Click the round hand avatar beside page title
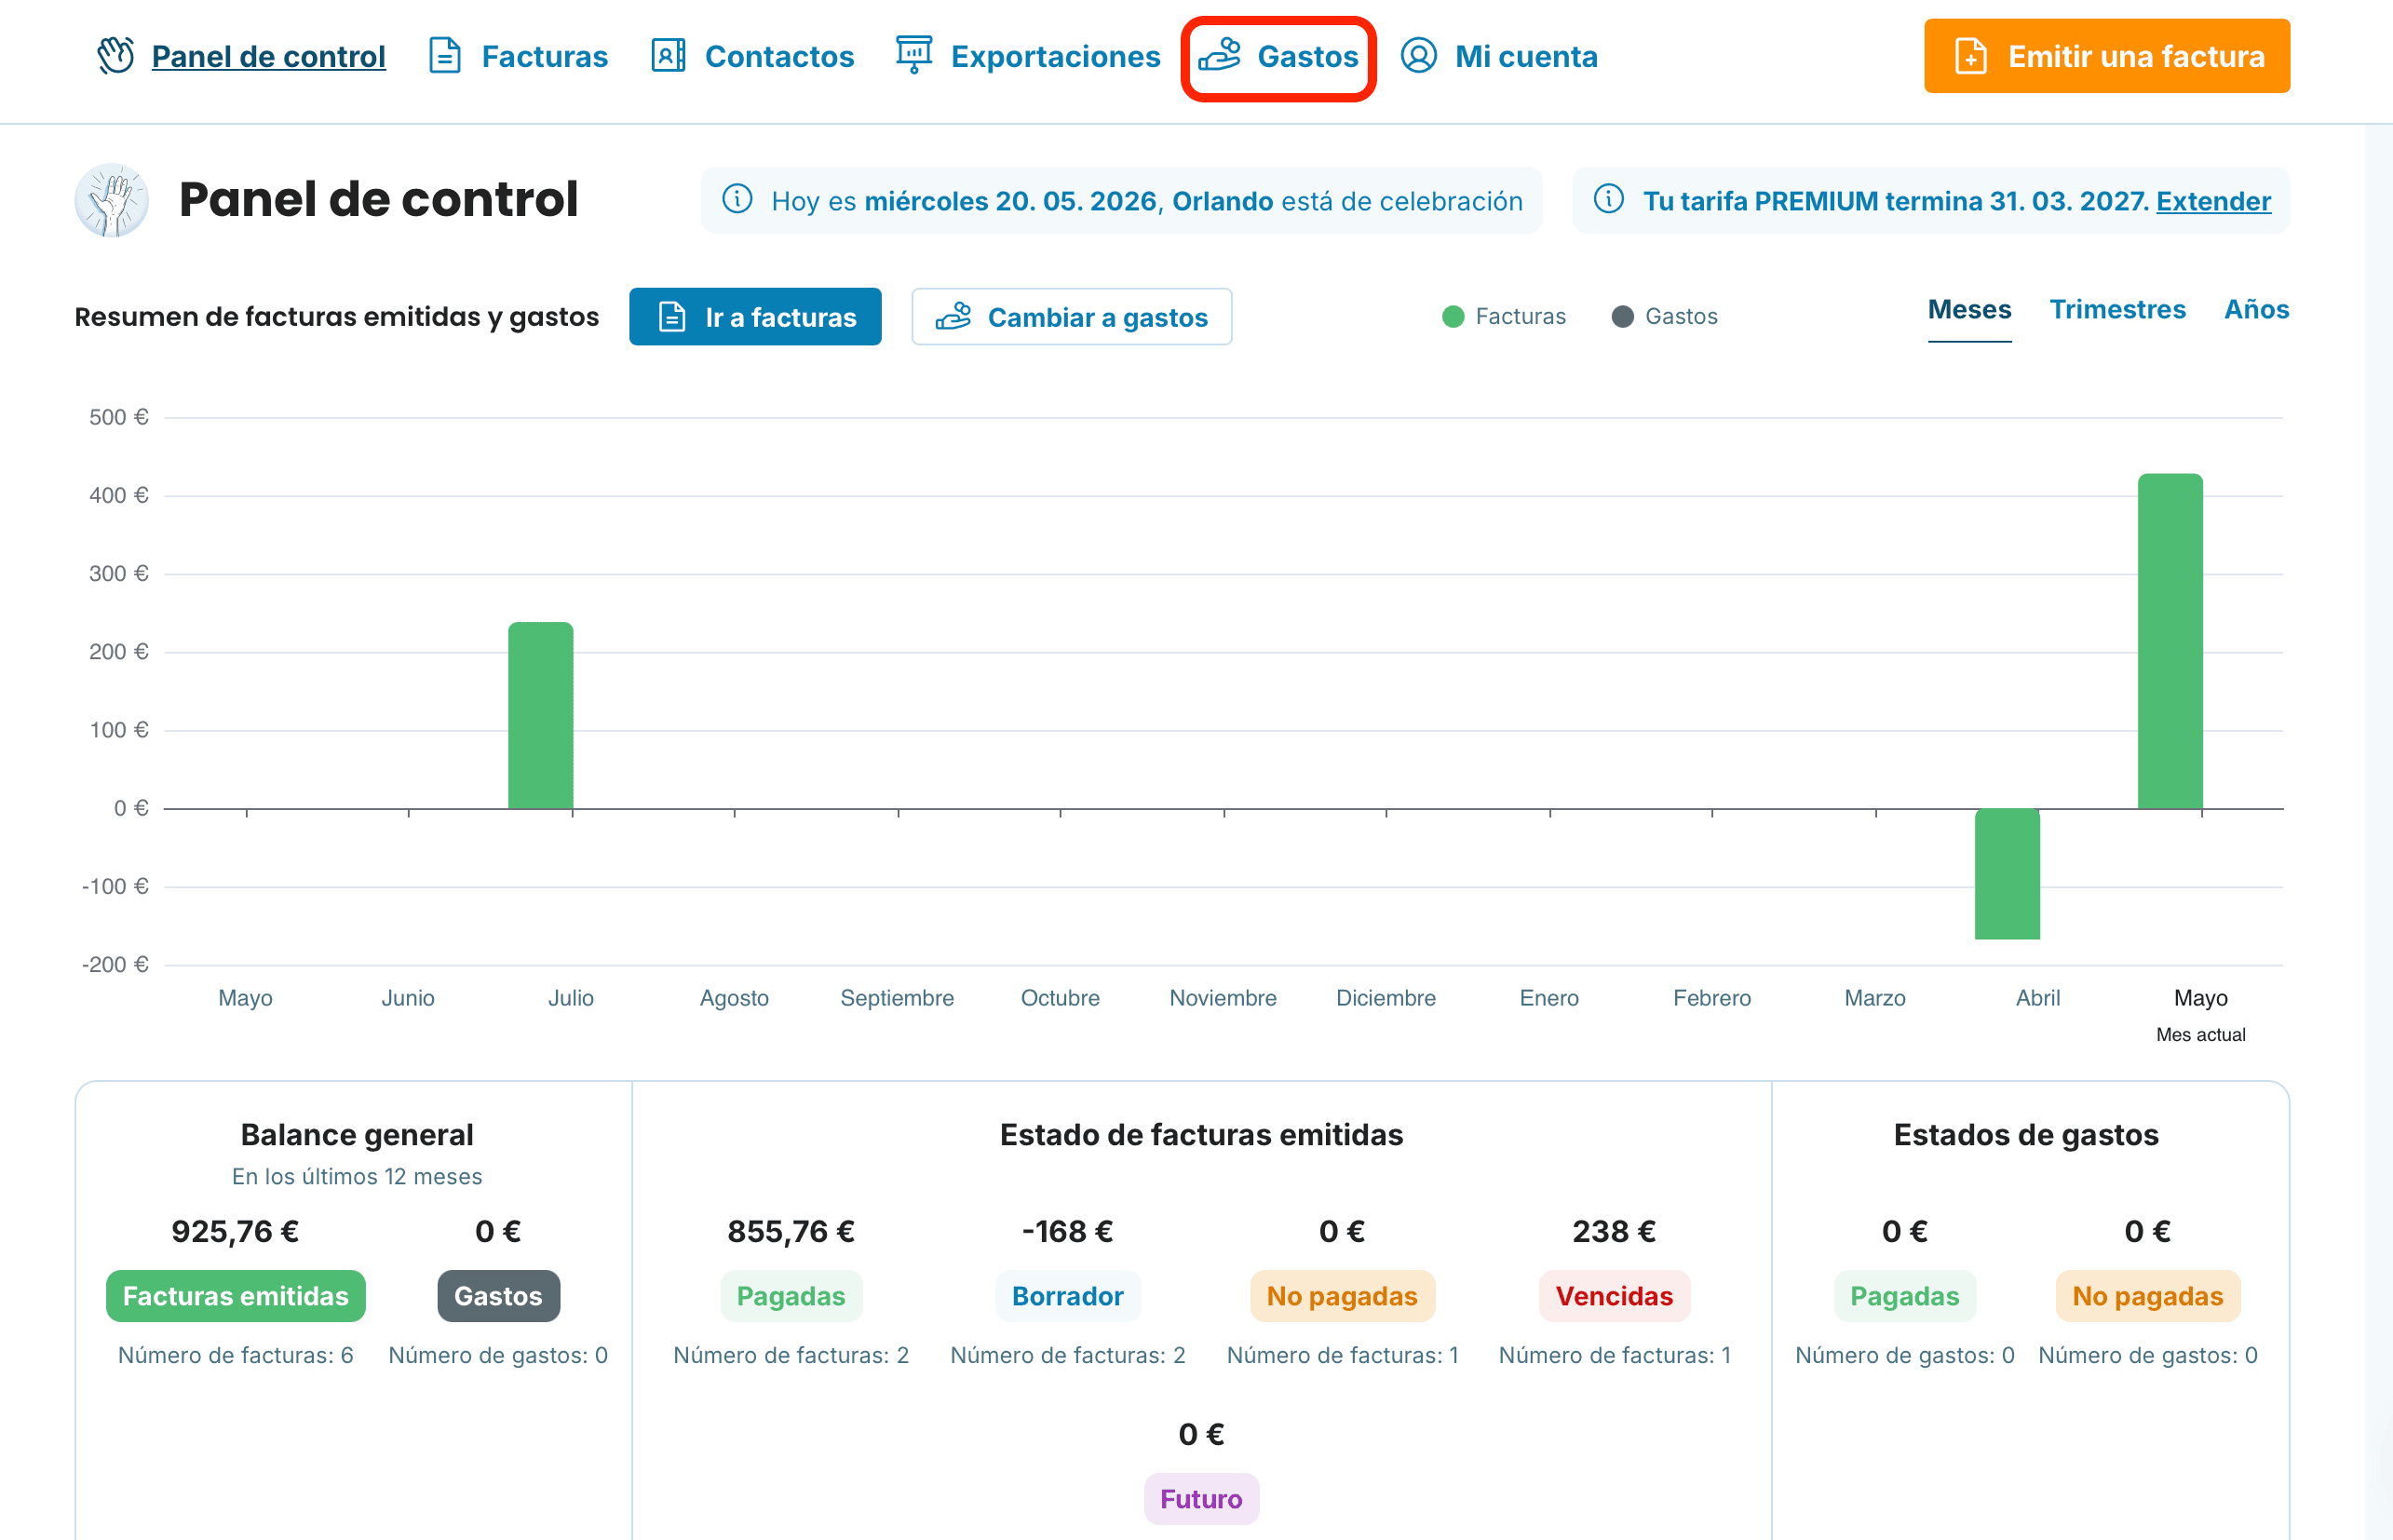2393x1540 pixels. click(x=112, y=200)
